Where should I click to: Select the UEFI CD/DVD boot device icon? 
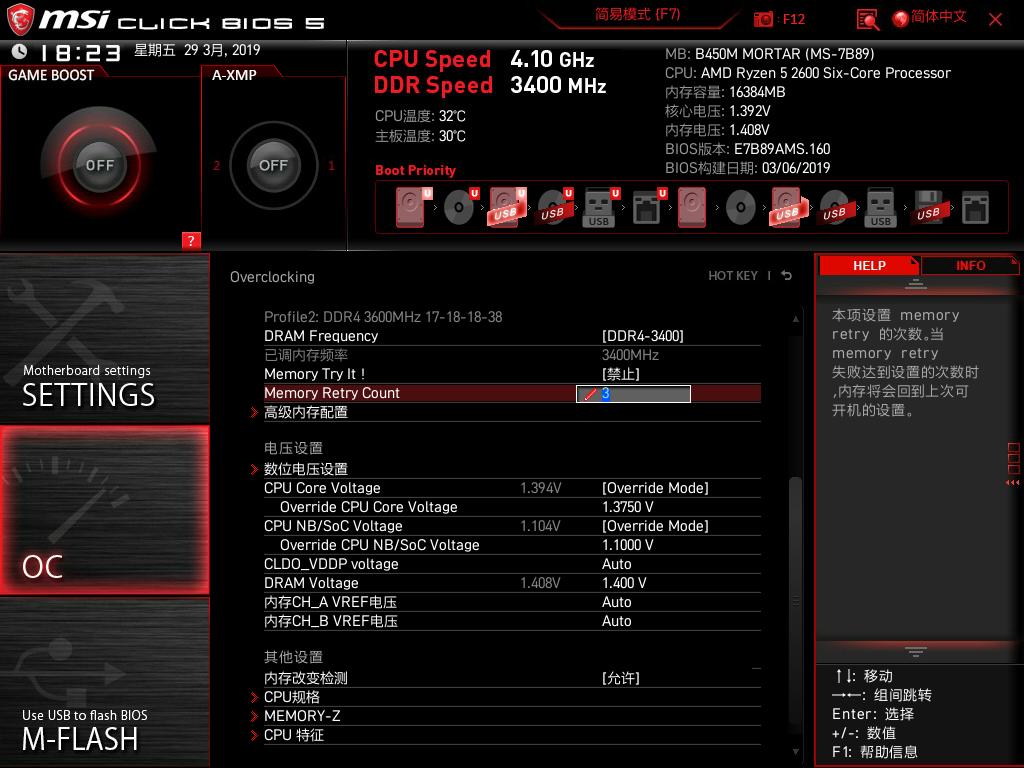tap(460, 207)
